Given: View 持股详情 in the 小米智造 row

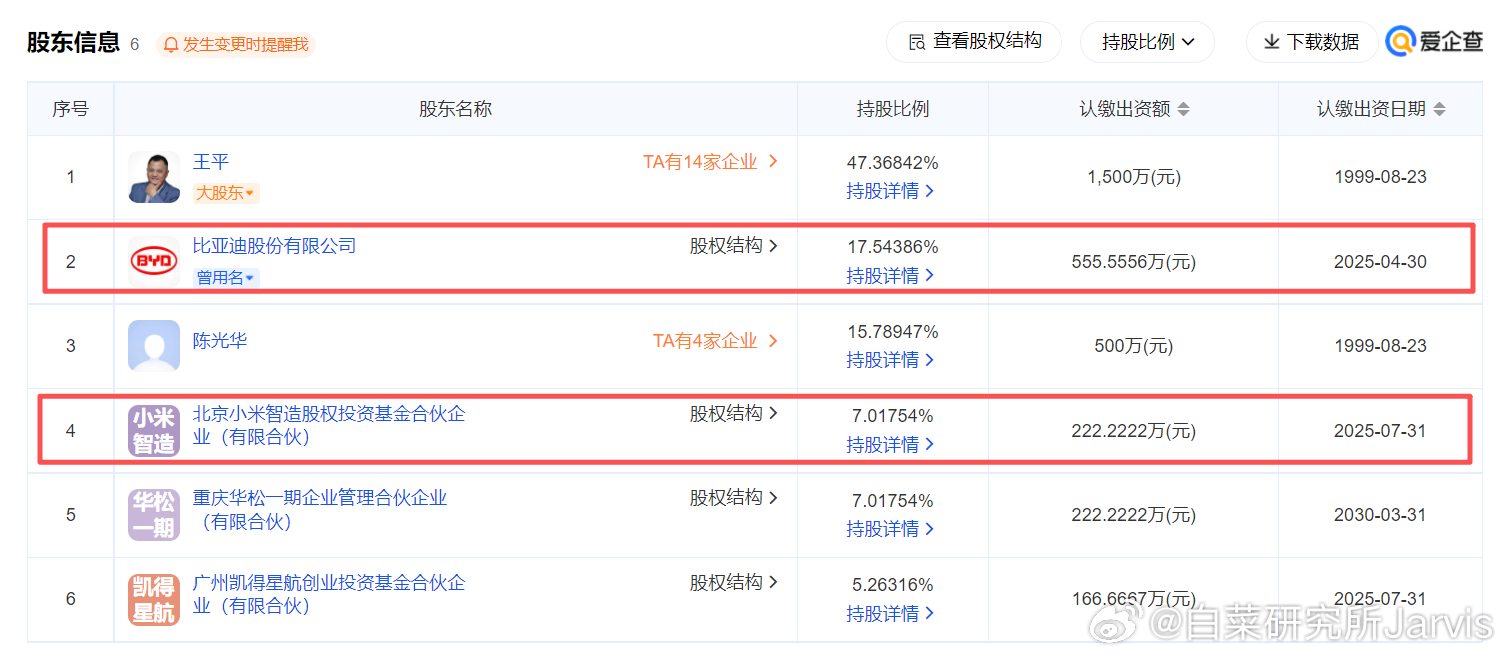Looking at the screenshot, I should pos(891,445).
